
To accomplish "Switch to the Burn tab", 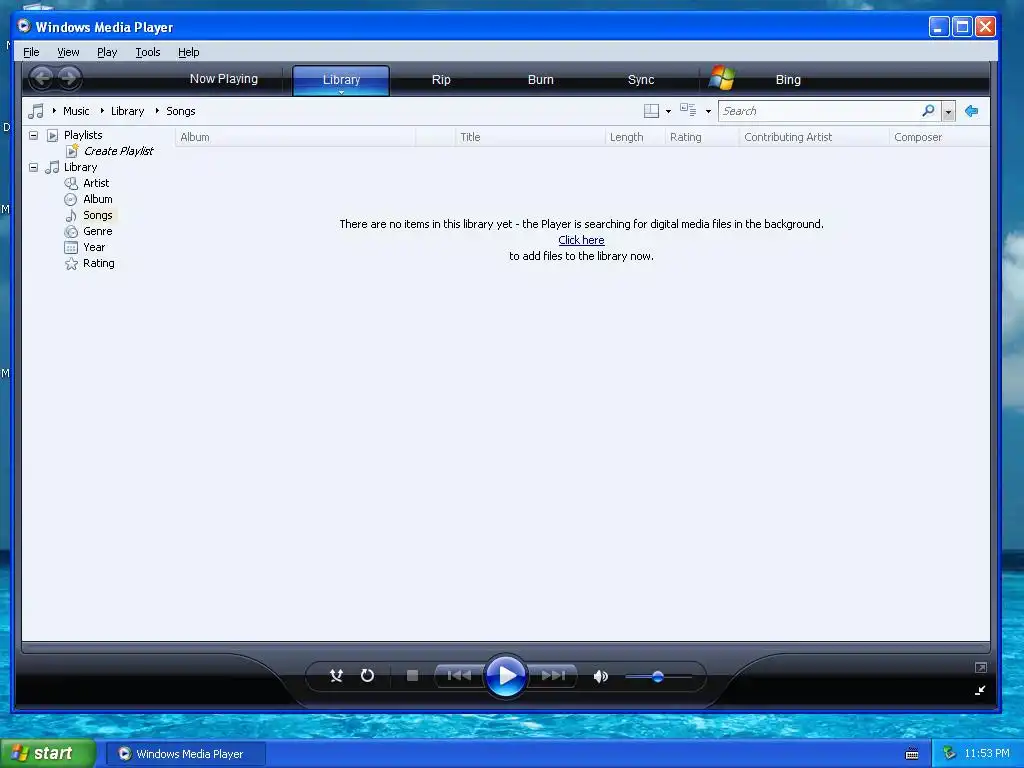I will [541, 80].
